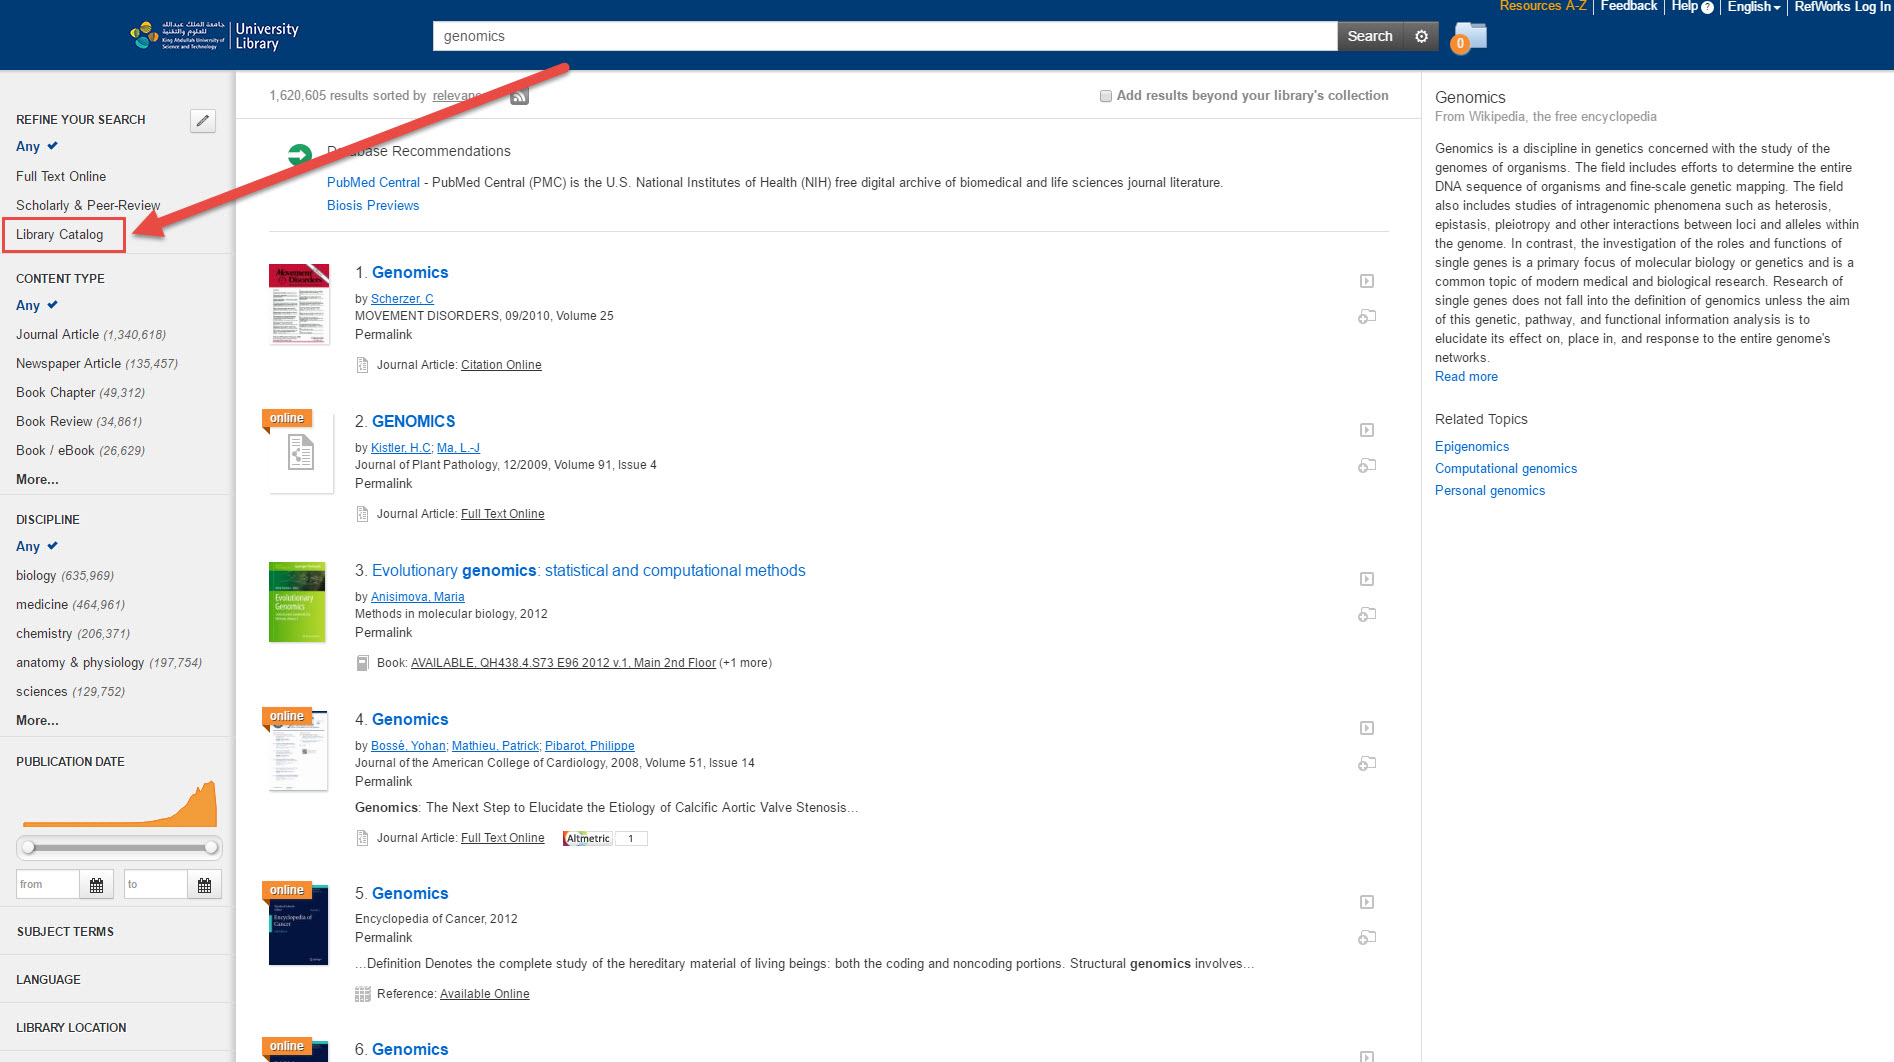Click the edit pencil icon in Refine Your Search
The width and height of the screenshot is (1894, 1062).
203,121
